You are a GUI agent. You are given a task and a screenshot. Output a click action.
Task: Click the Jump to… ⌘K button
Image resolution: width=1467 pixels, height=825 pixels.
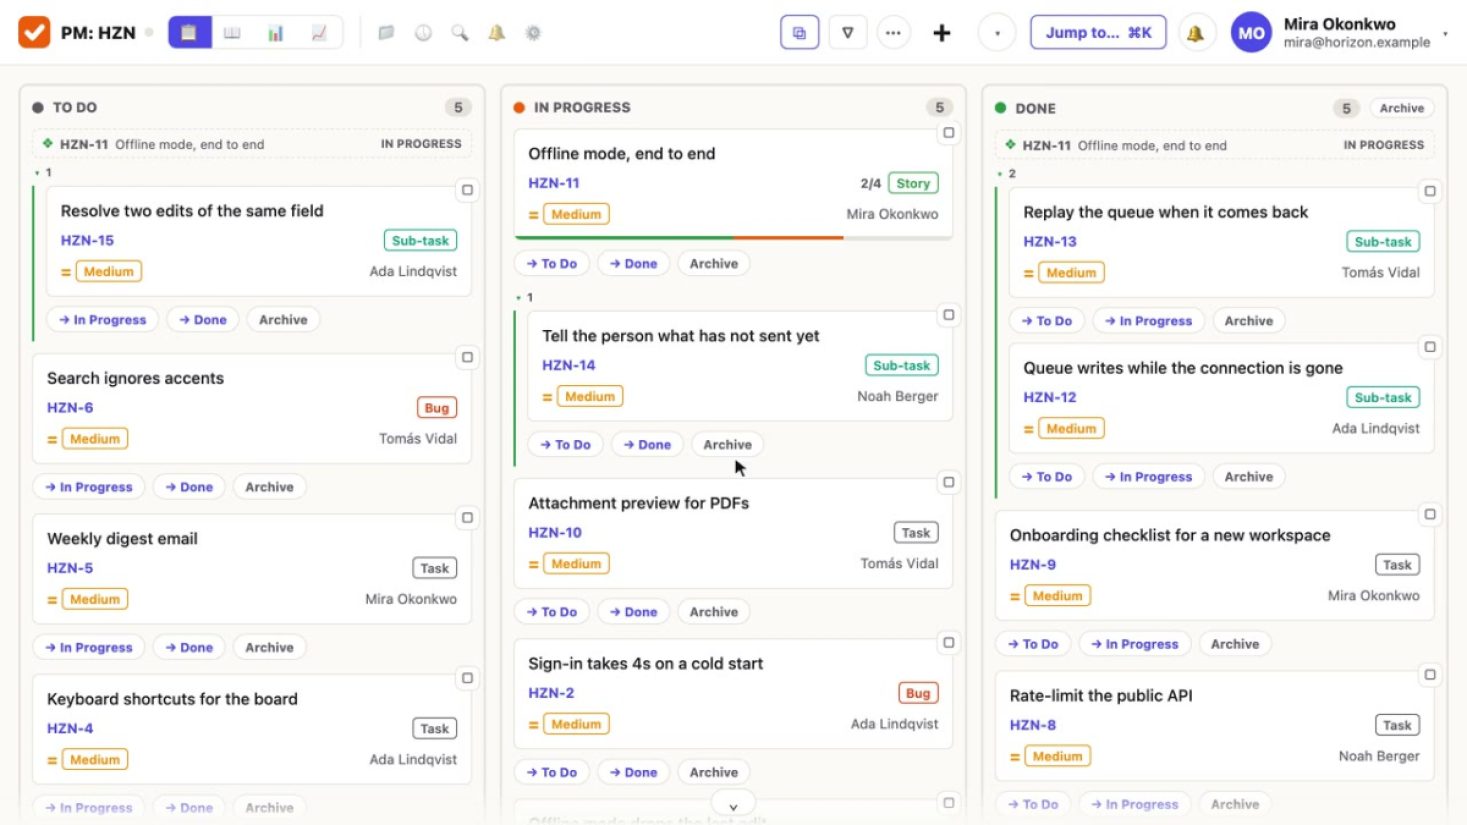[1098, 33]
